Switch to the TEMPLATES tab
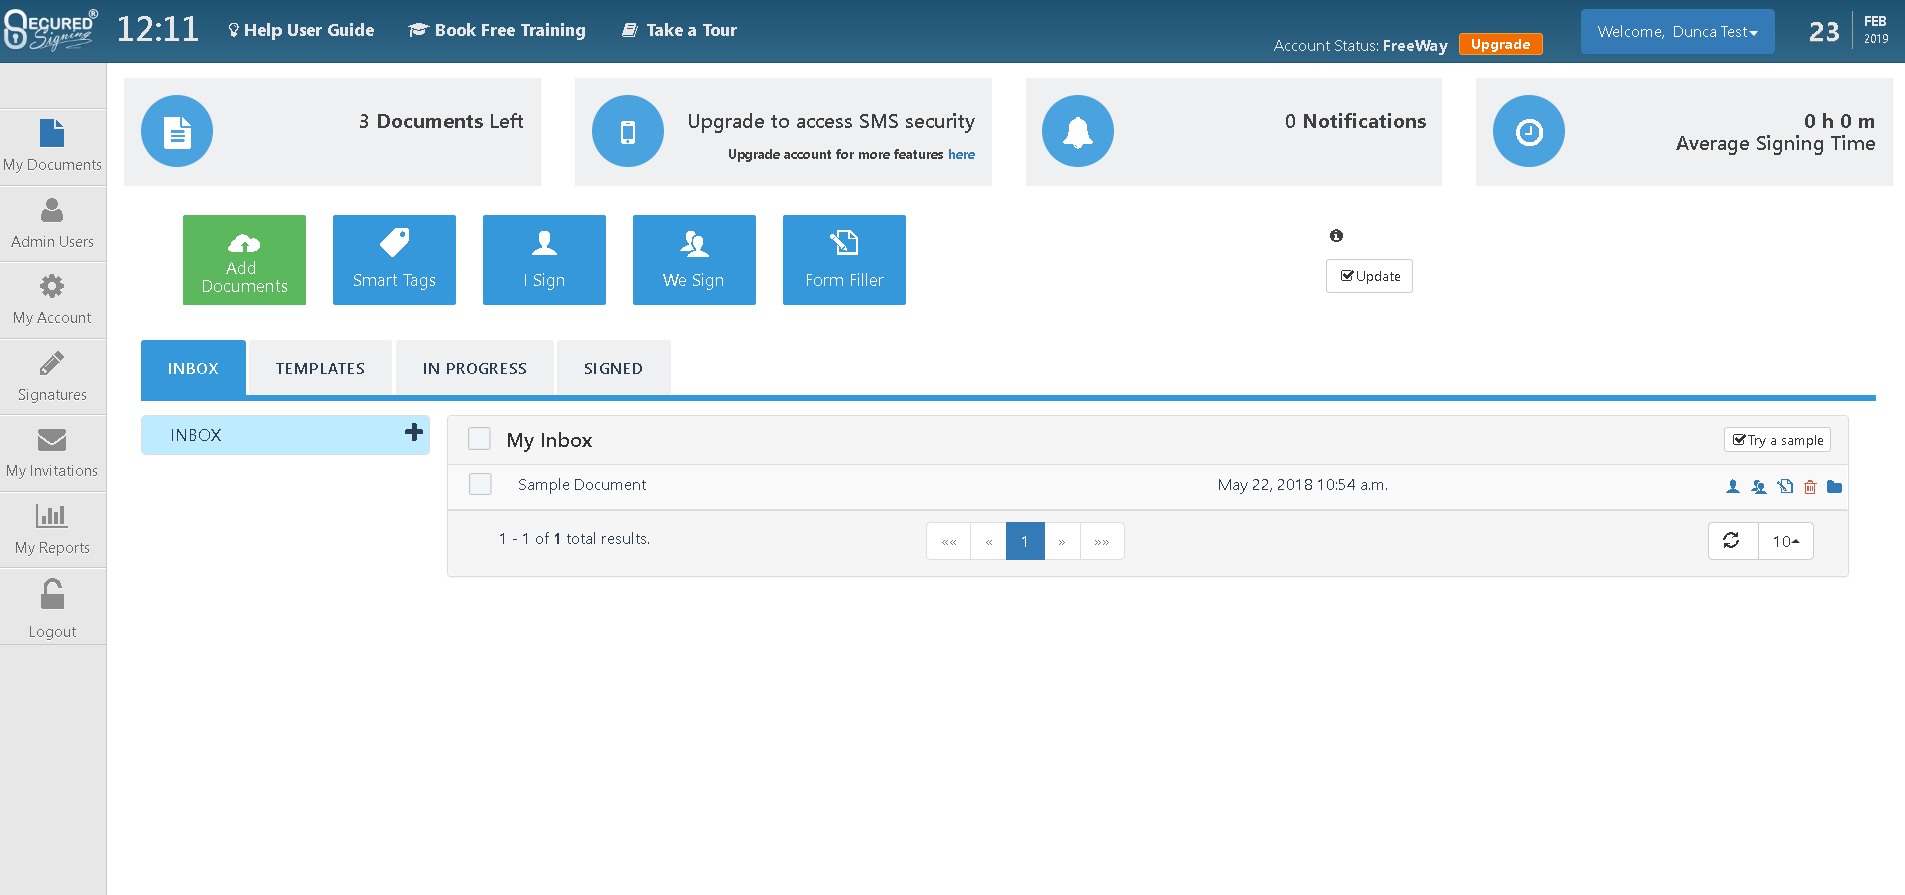The width and height of the screenshot is (1905, 895). click(x=320, y=368)
